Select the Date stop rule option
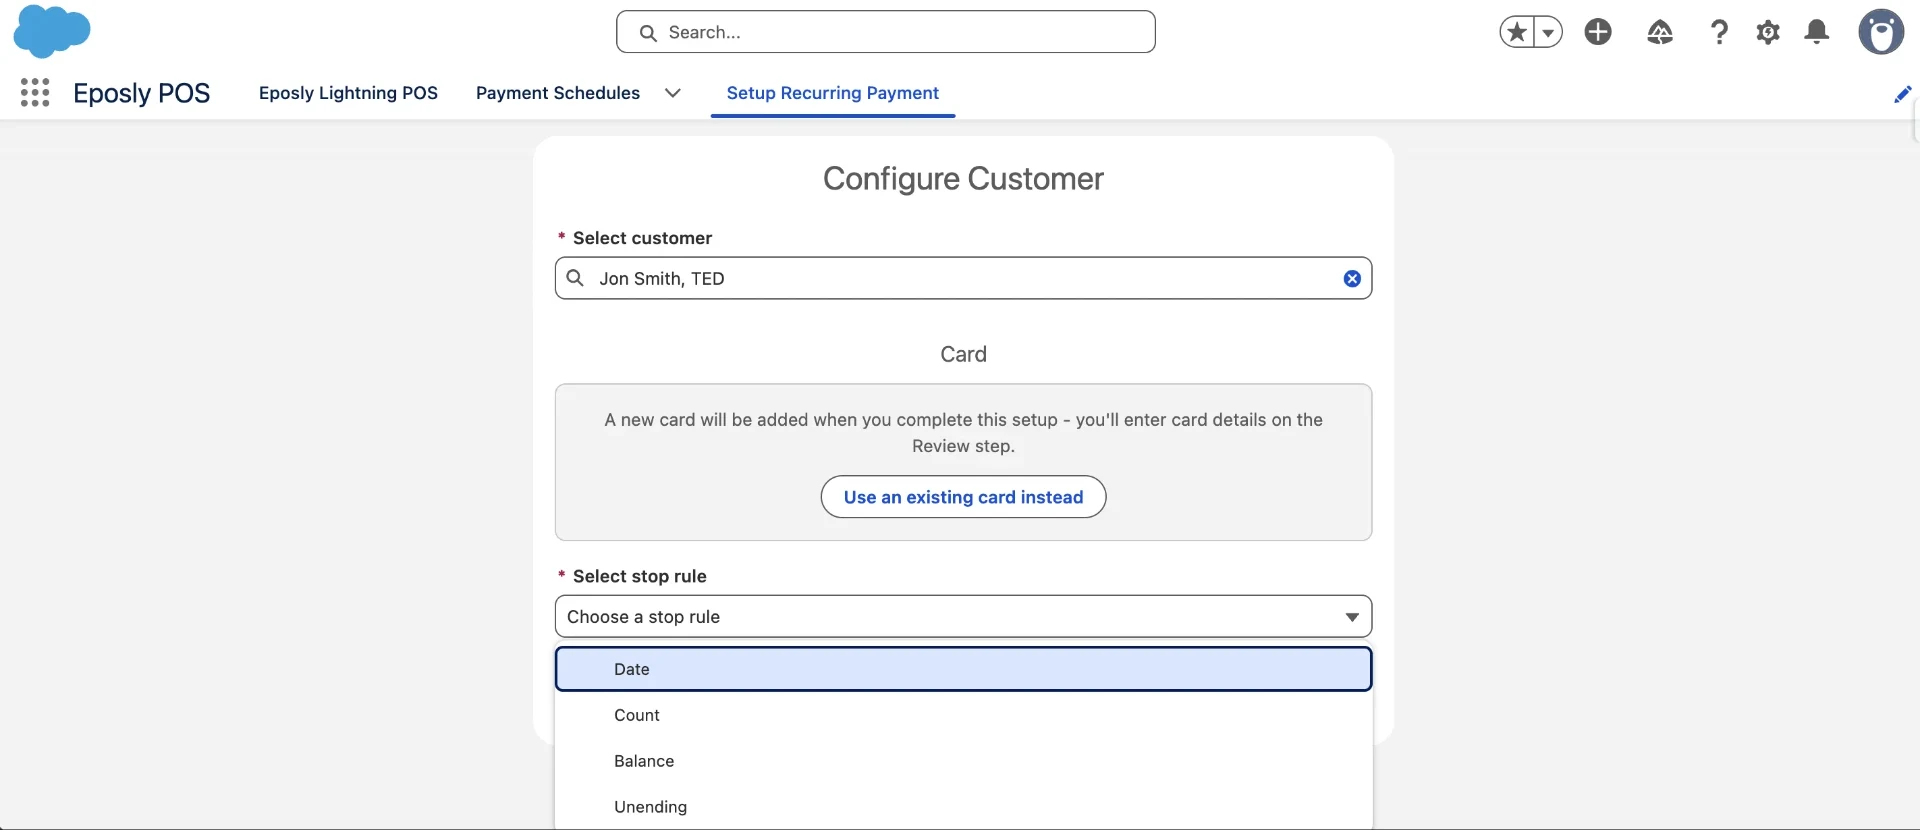The image size is (1920, 830). point(963,669)
